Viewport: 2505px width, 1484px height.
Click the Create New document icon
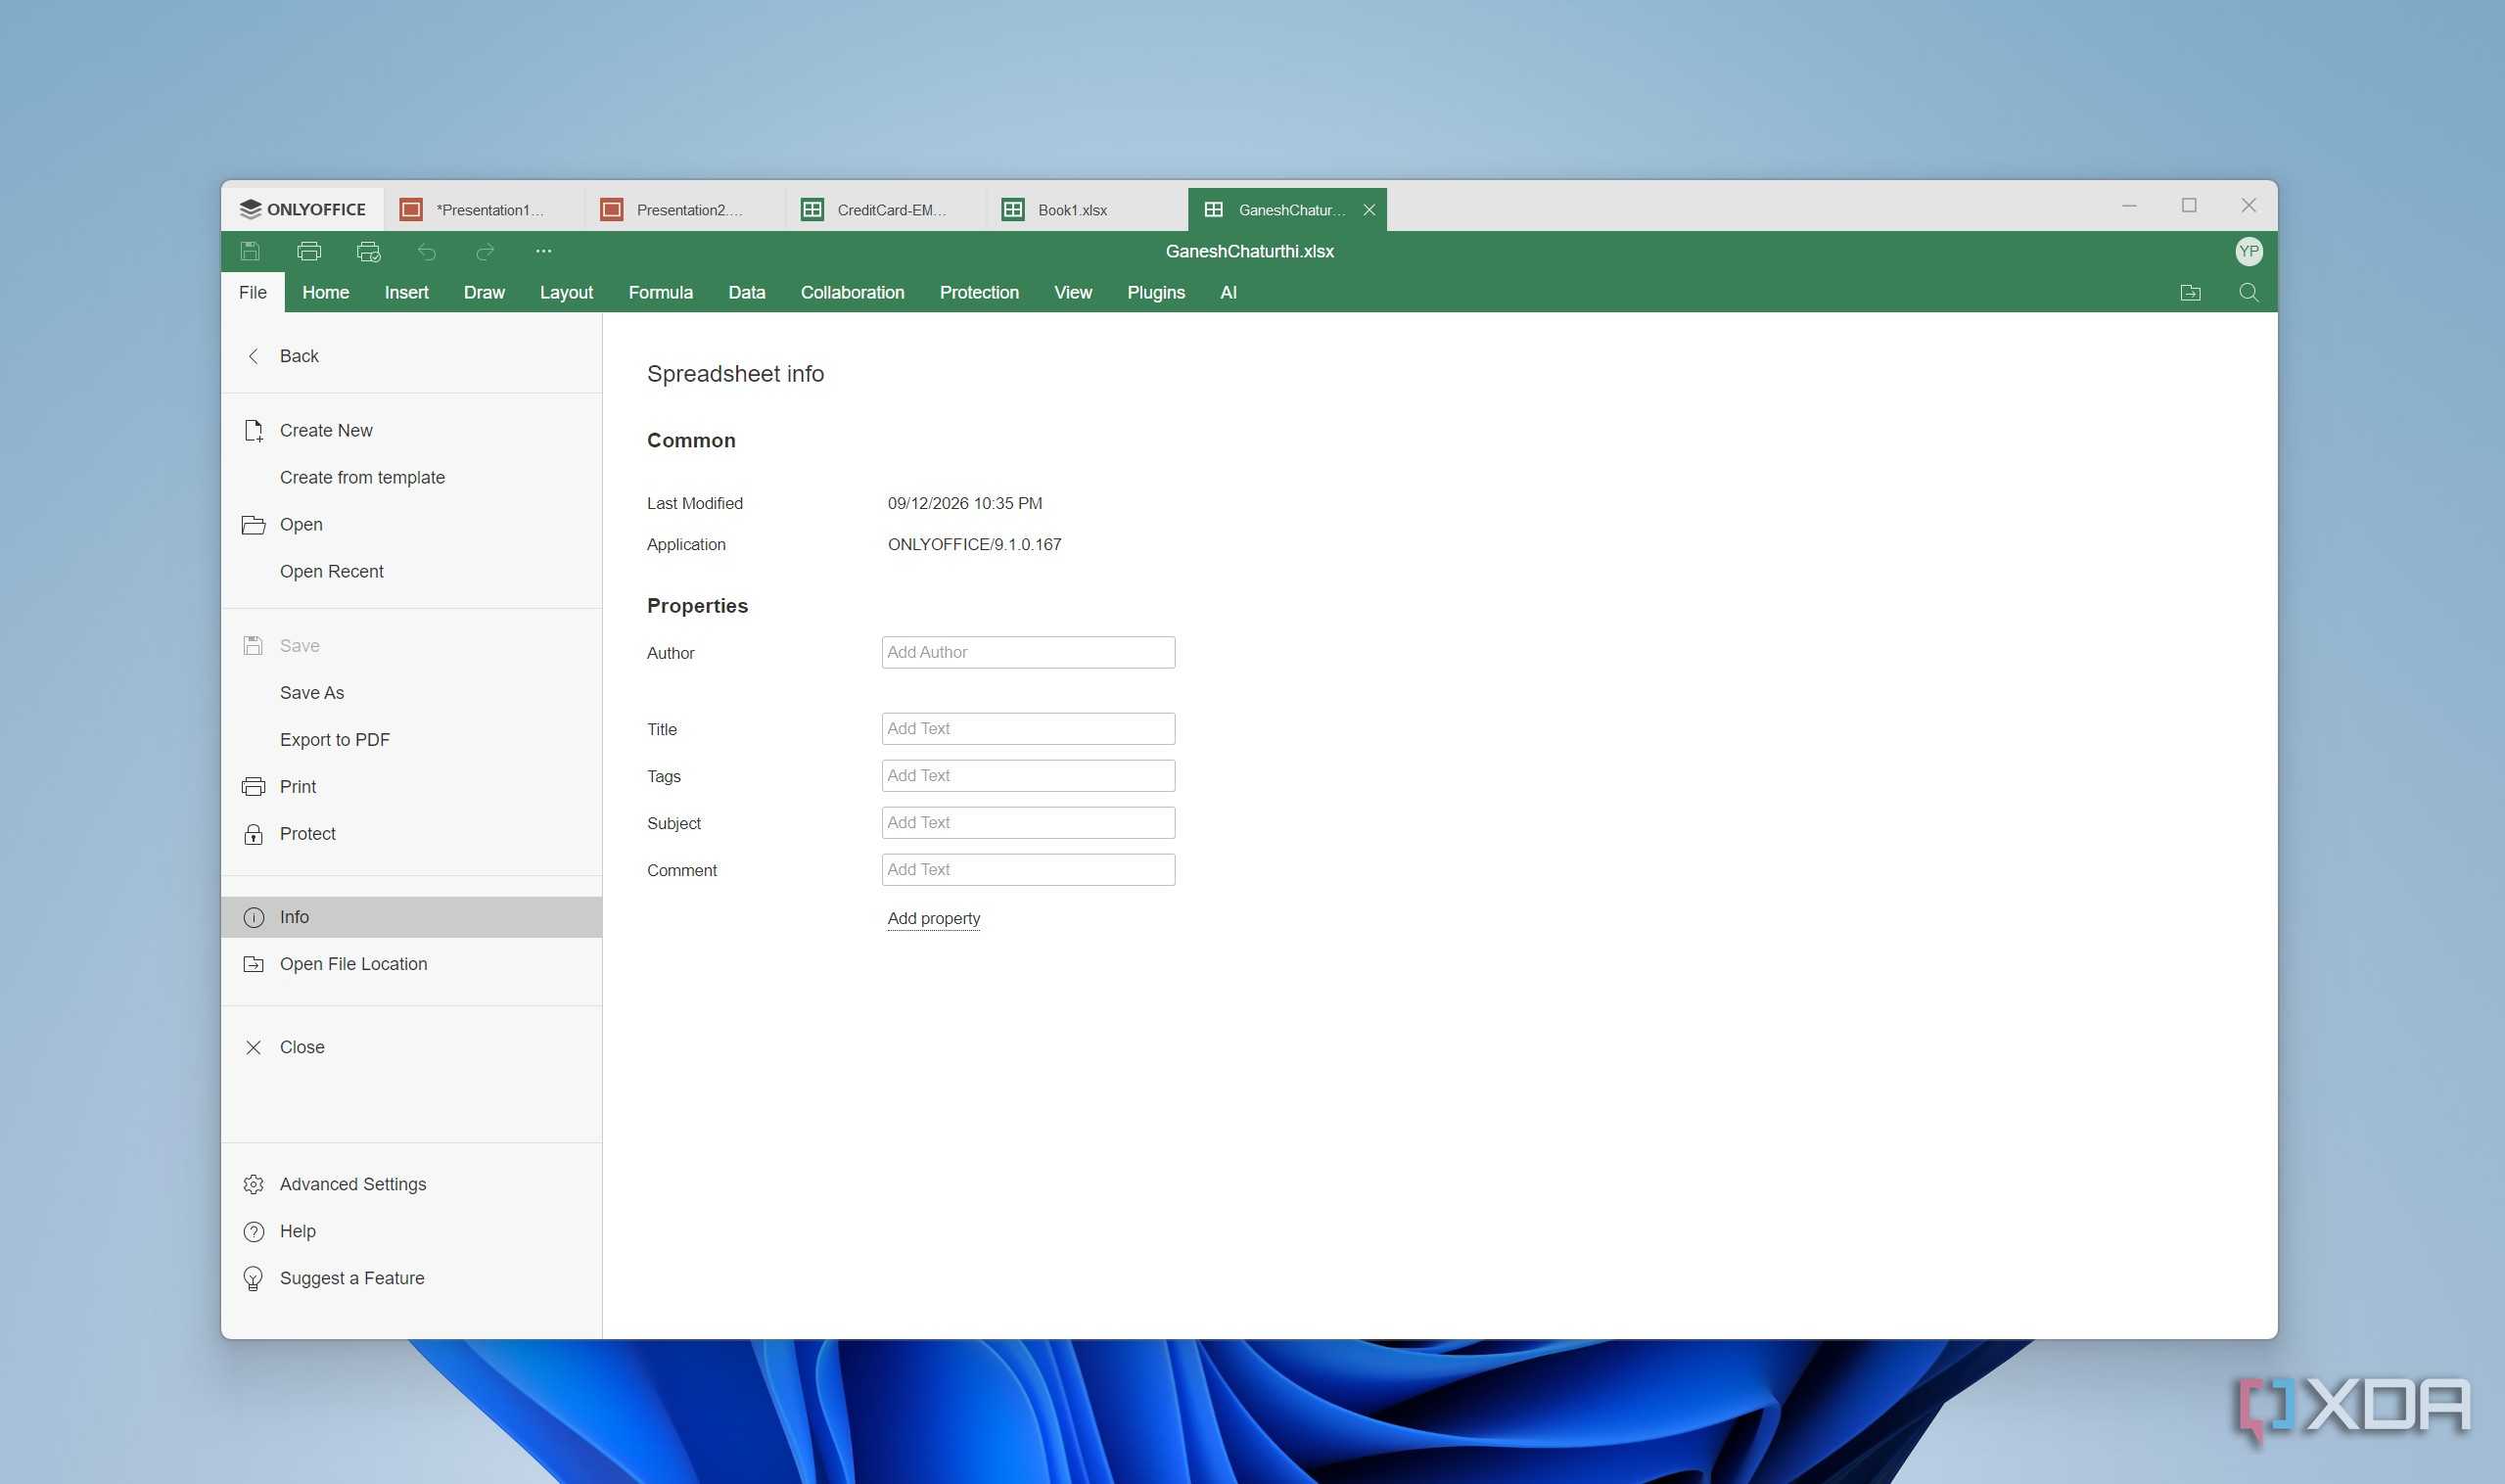253,431
